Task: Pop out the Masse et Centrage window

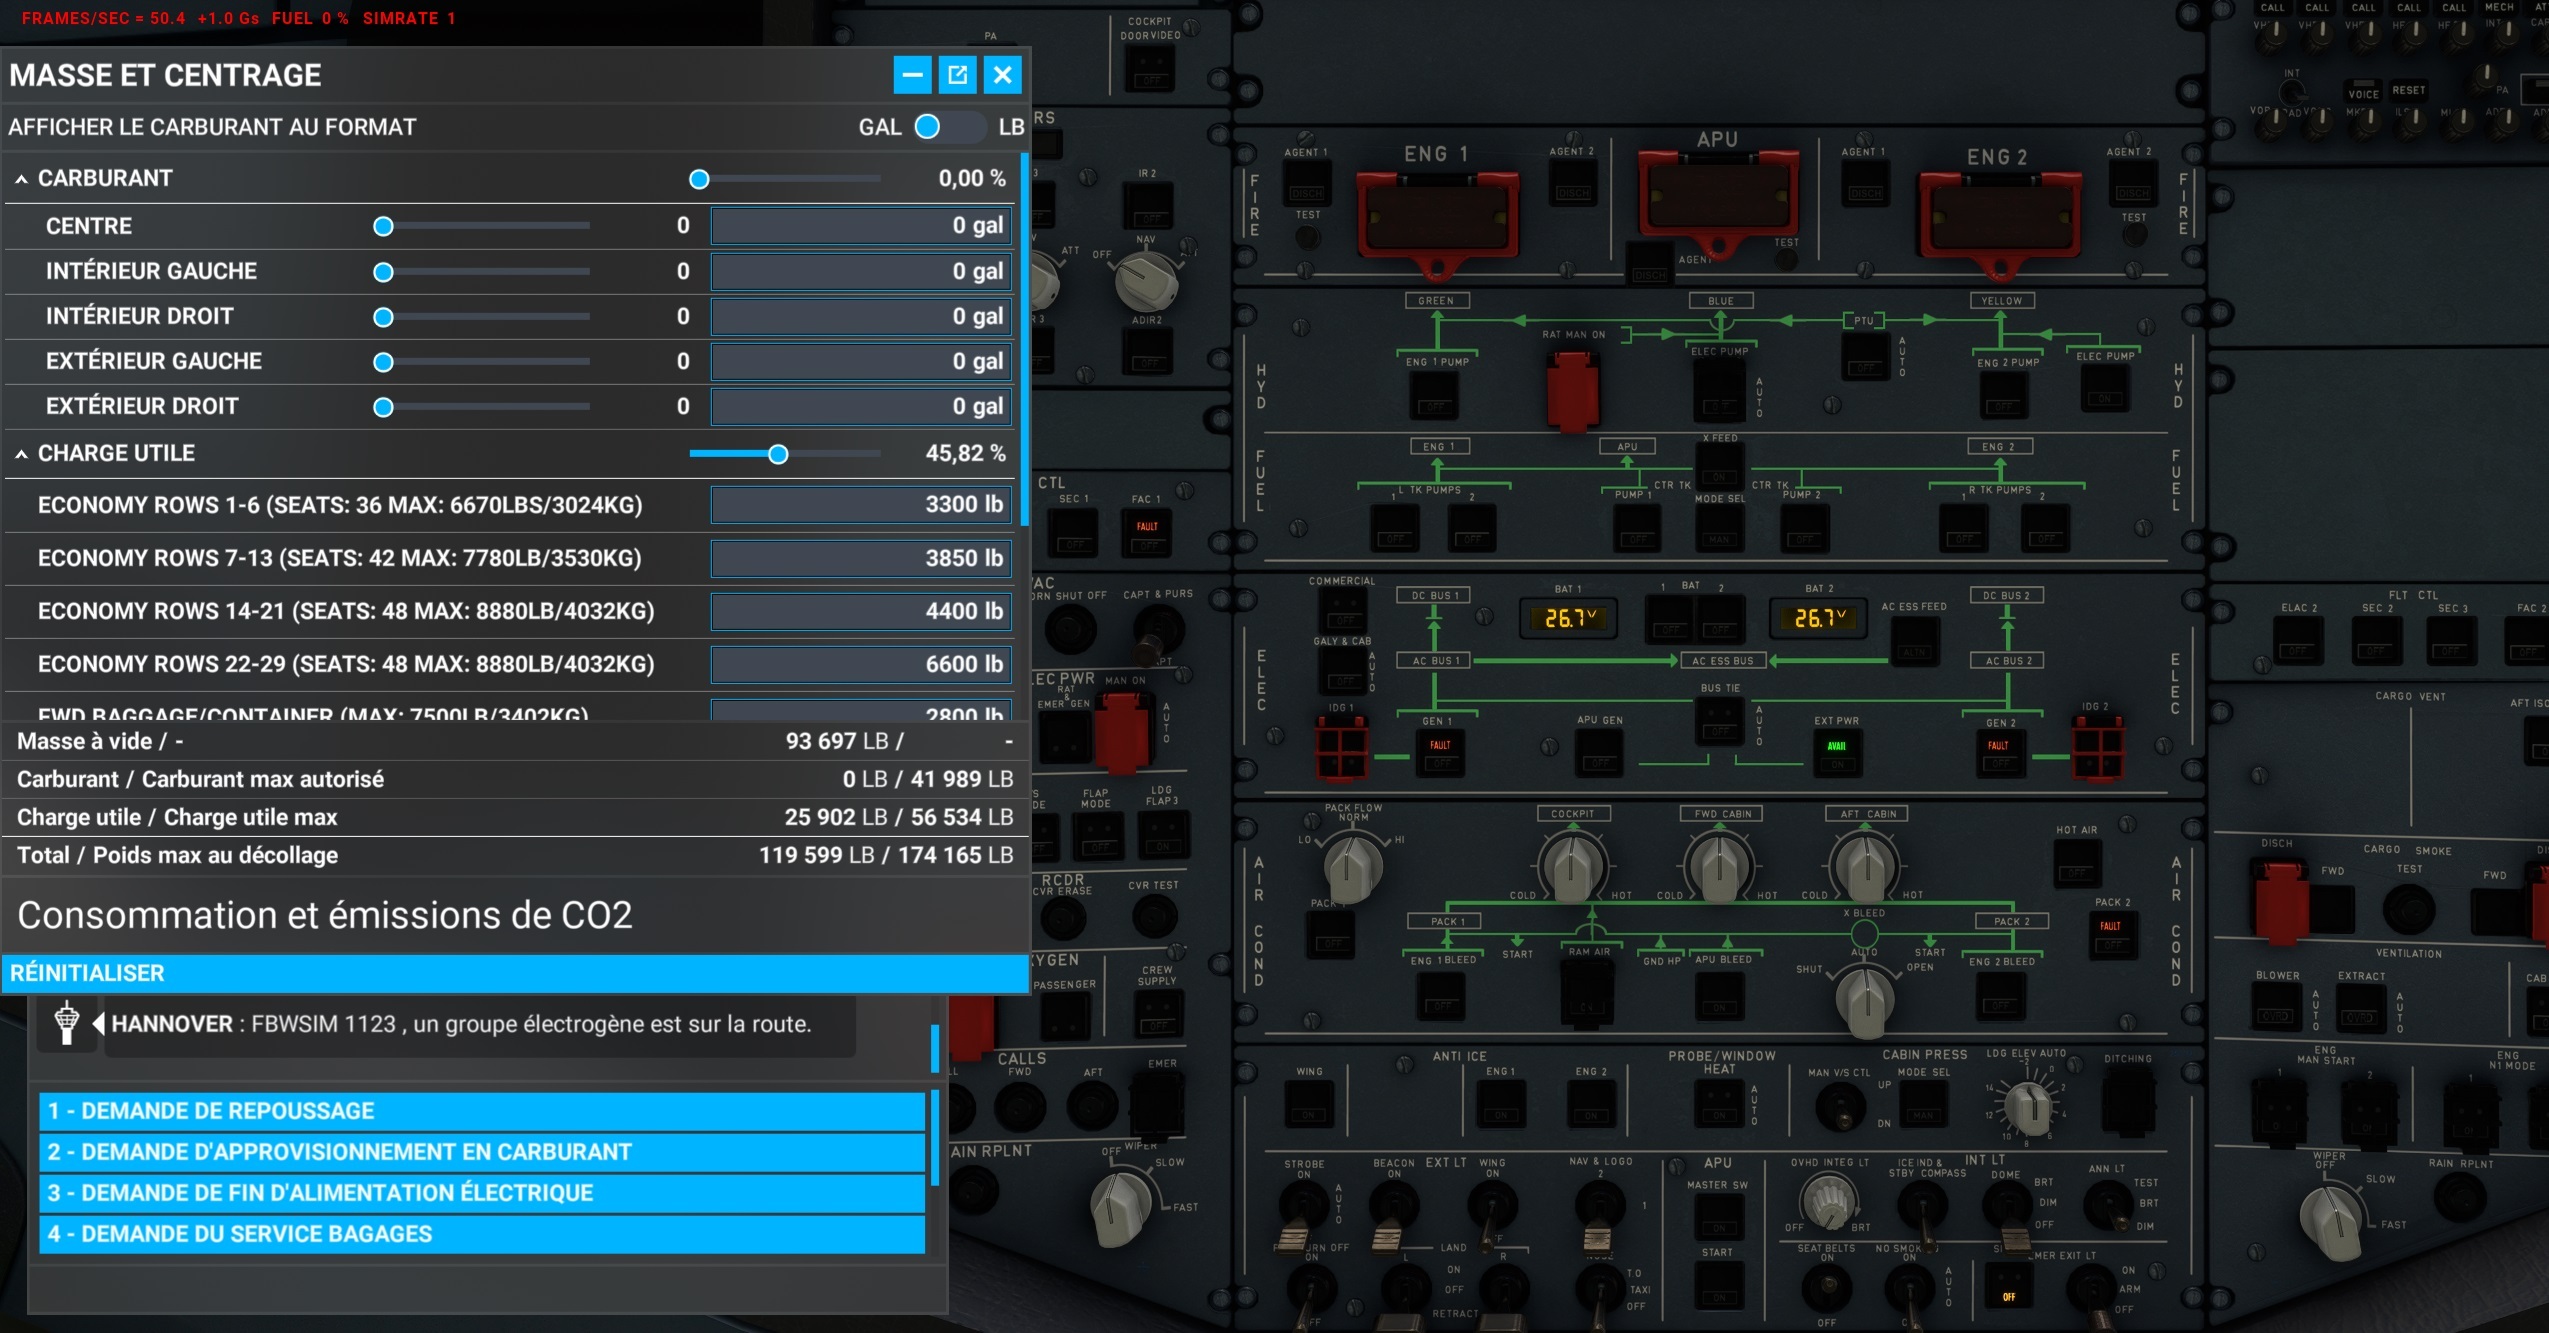Action: [x=957, y=75]
